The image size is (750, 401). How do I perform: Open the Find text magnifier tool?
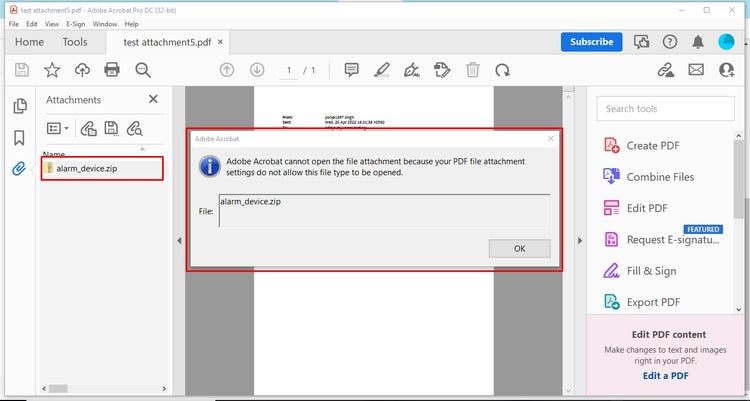143,70
